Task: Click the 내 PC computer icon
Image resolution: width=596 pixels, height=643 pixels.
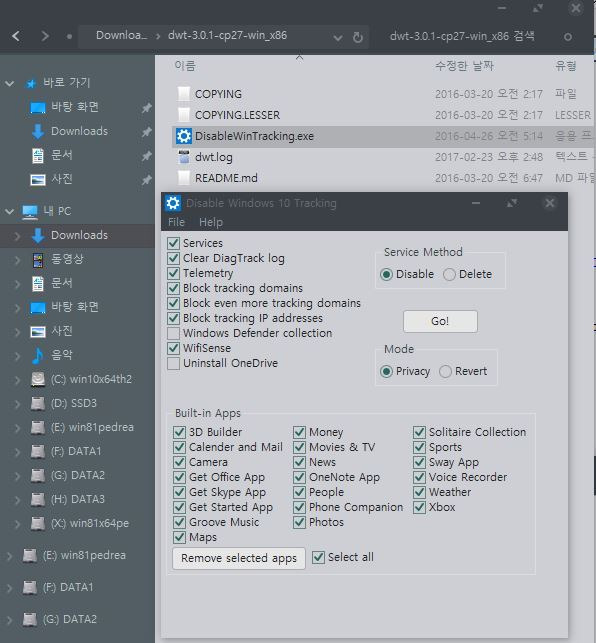Action: [30, 212]
